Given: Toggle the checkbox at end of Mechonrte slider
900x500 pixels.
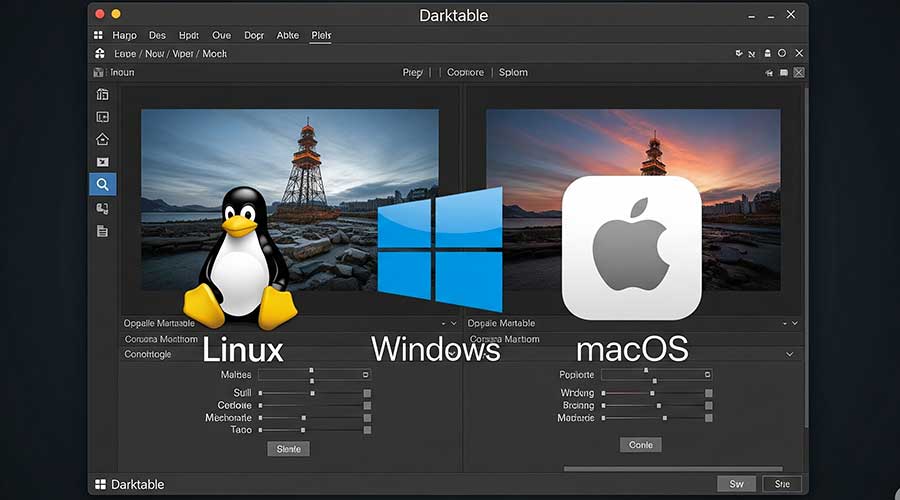Looking at the screenshot, I should click(367, 418).
